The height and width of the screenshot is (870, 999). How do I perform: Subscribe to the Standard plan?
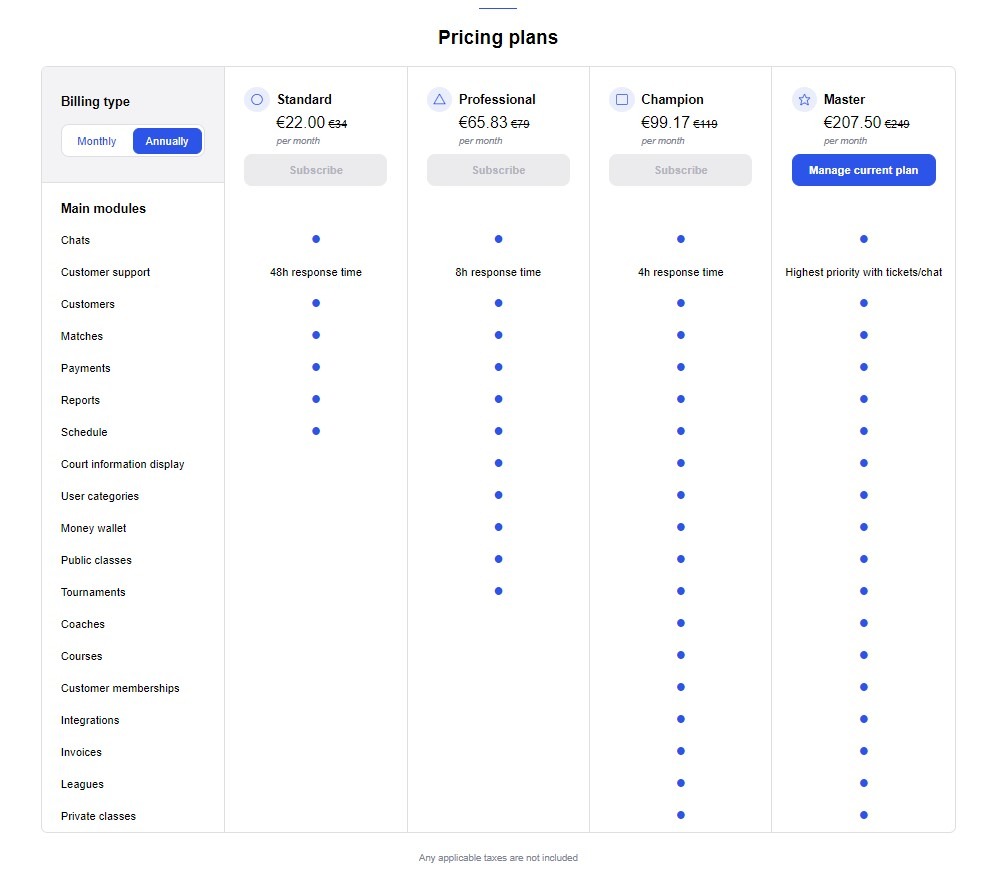tap(315, 170)
